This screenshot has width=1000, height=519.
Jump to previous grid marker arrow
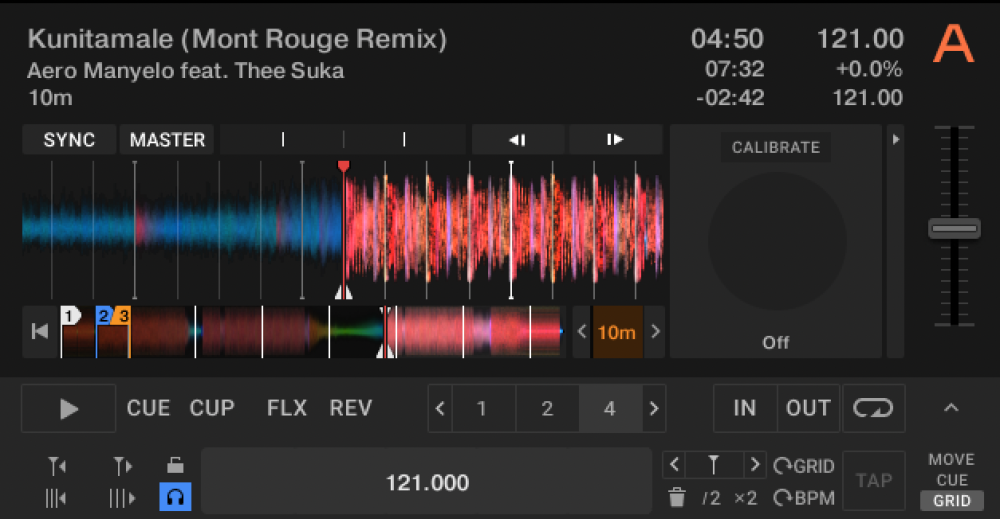675,465
